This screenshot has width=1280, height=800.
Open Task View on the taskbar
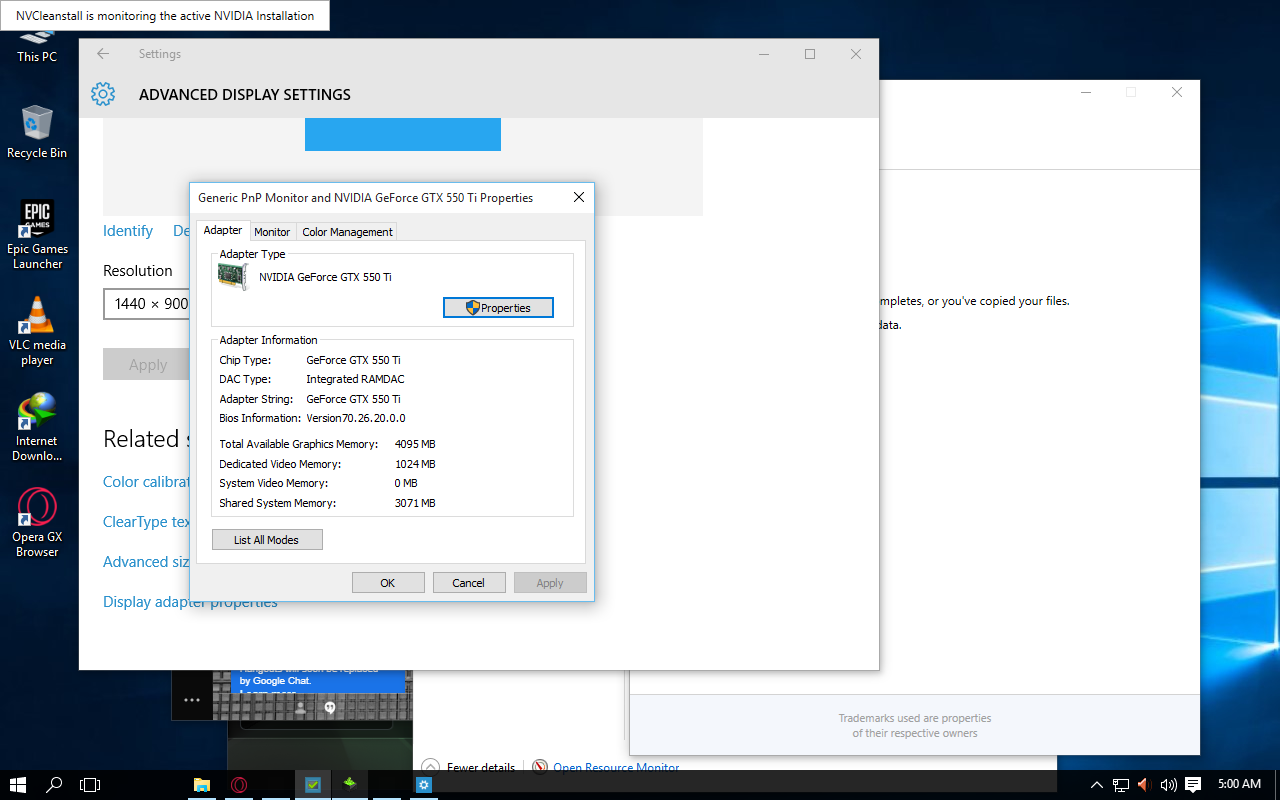(x=90, y=784)
